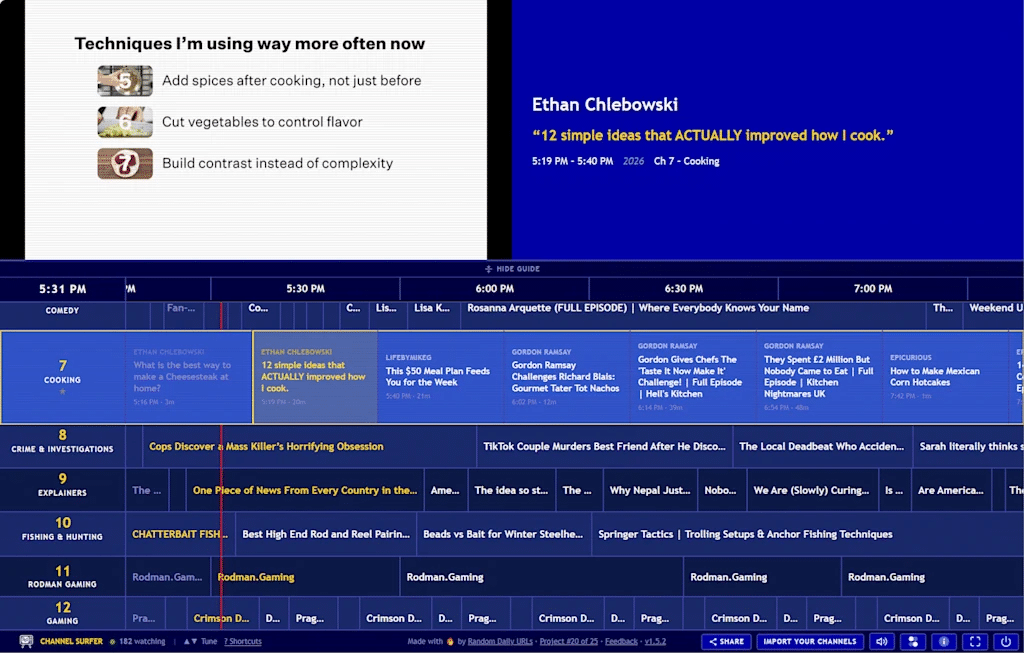This screenshot has height=653, width=1024.
Task: Select channel 10 Fishing & Hunting
Action: coord(63,529)
